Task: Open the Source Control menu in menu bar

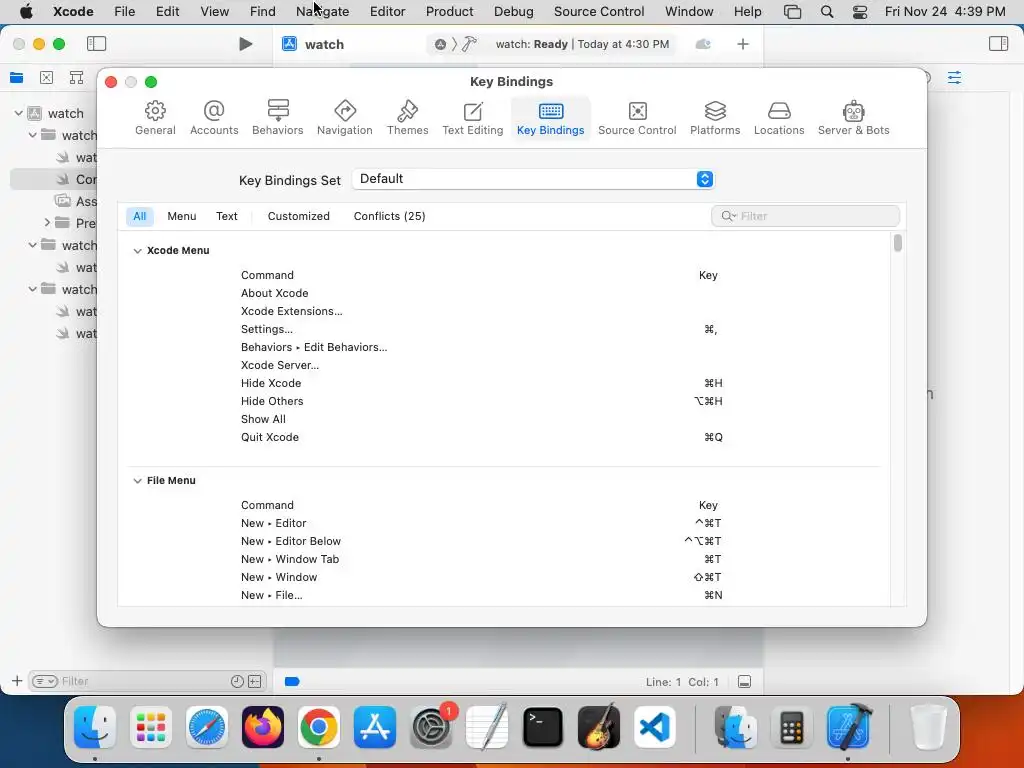Action: click(599, 11)
